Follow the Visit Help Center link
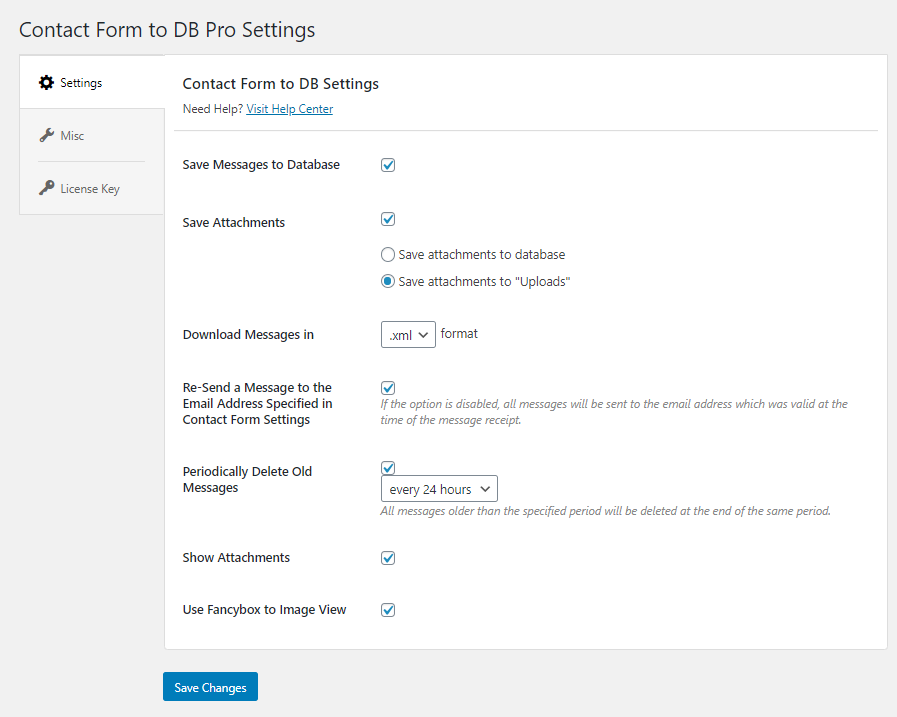Viewport: 897px width, 717px height. 289,109
